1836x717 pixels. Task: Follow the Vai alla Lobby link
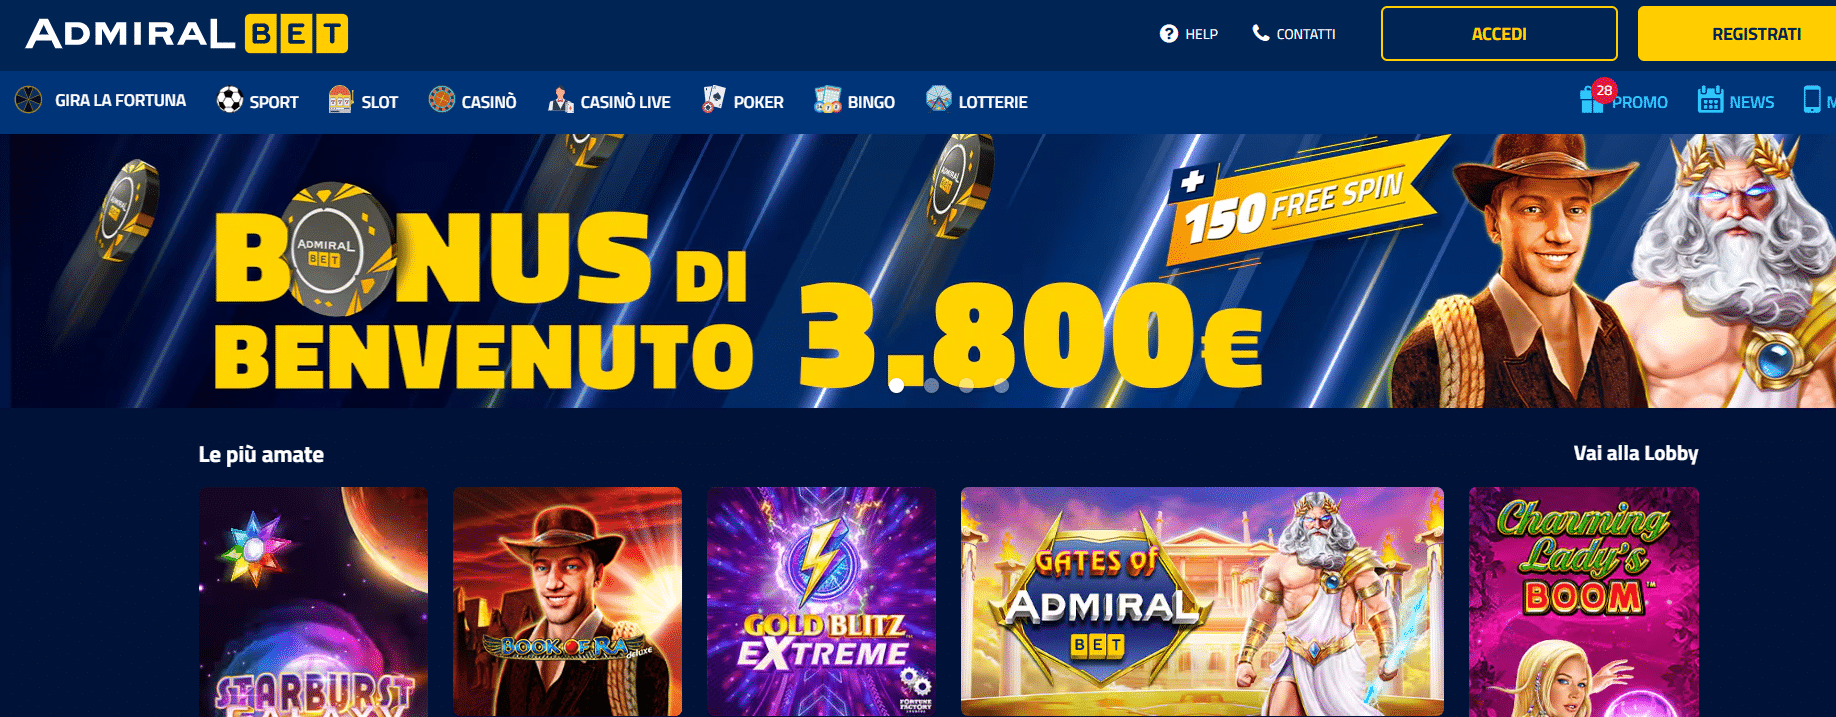point(1636,453)
